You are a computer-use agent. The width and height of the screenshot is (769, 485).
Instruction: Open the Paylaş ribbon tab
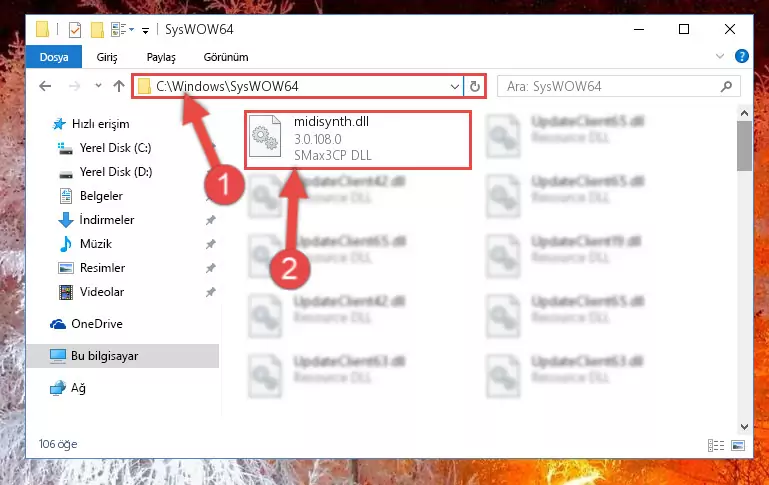pyautogui.click(x=161, y=57)
